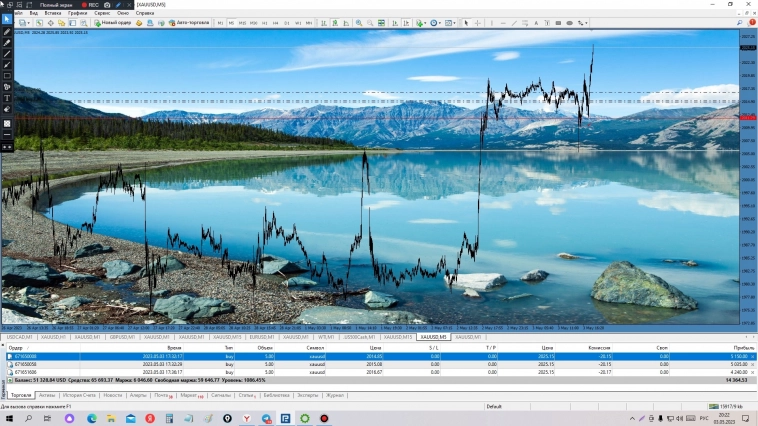Switch to the История Счета terminal tab
The height and width of the screenshot is (426, 758).
pos(80,395)
